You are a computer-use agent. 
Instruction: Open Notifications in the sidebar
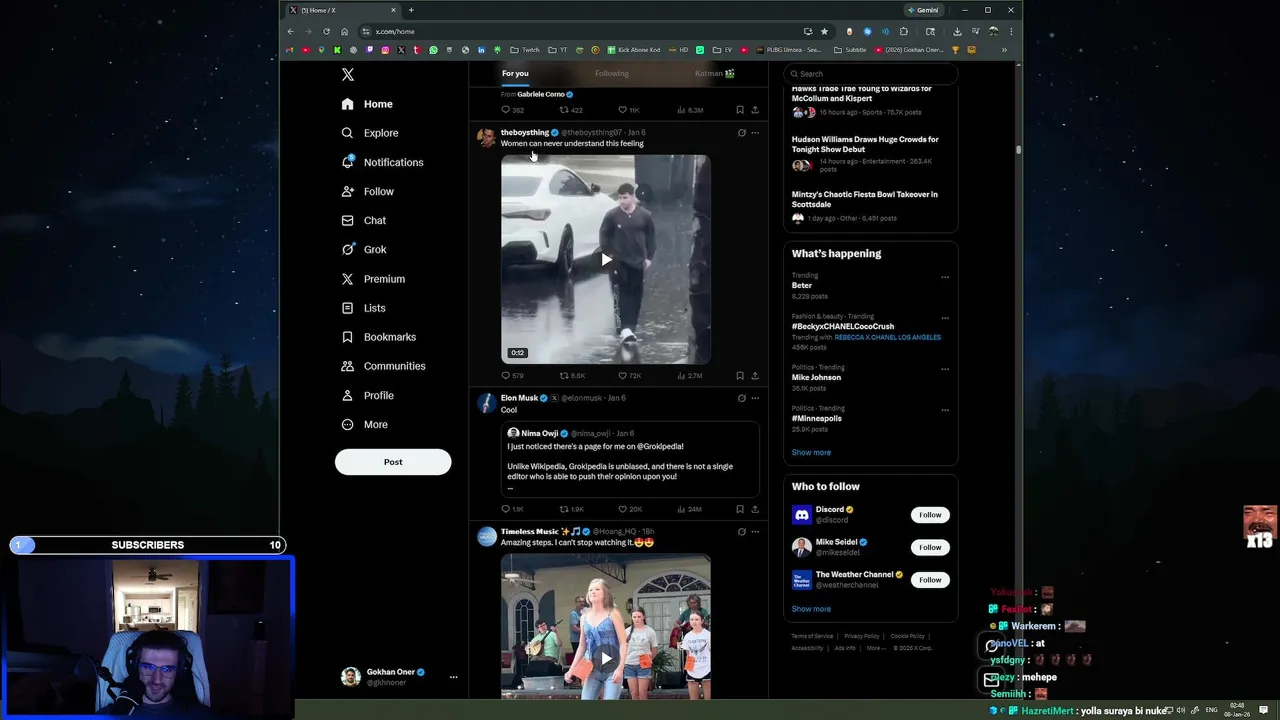point(382,162)
